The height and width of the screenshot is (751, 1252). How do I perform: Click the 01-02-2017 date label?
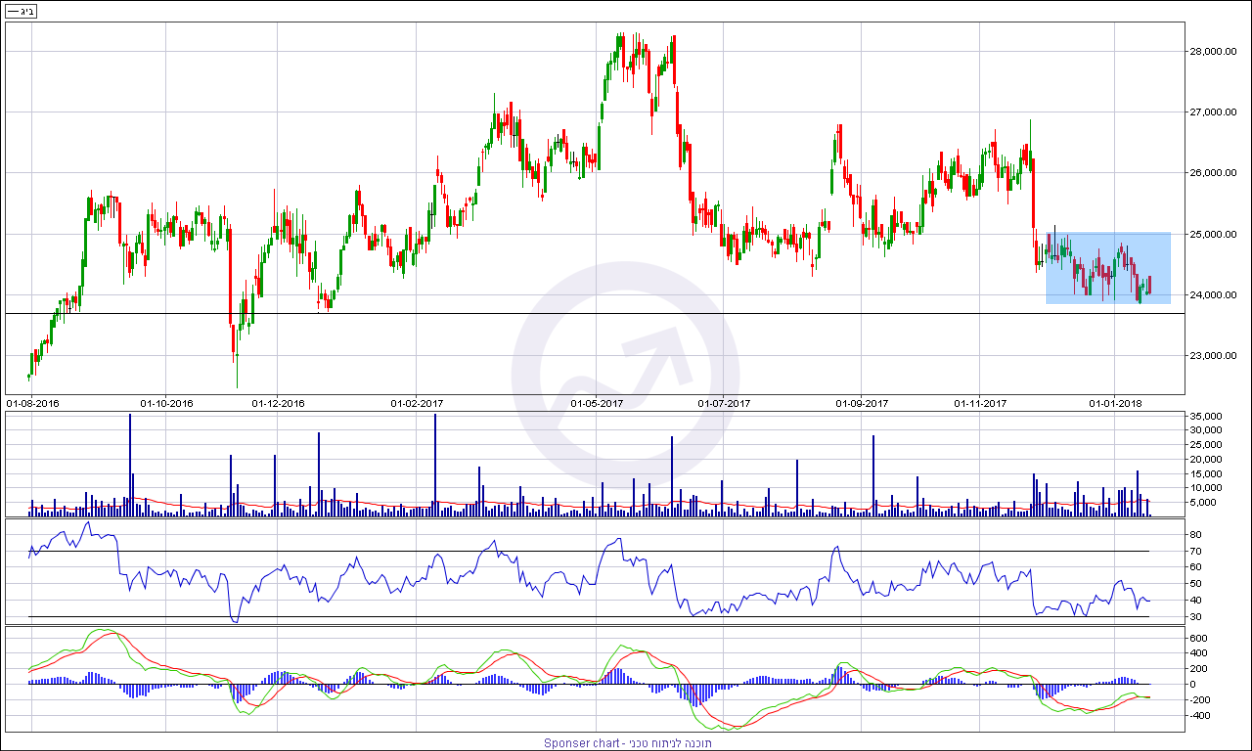(x=416, y=403)
